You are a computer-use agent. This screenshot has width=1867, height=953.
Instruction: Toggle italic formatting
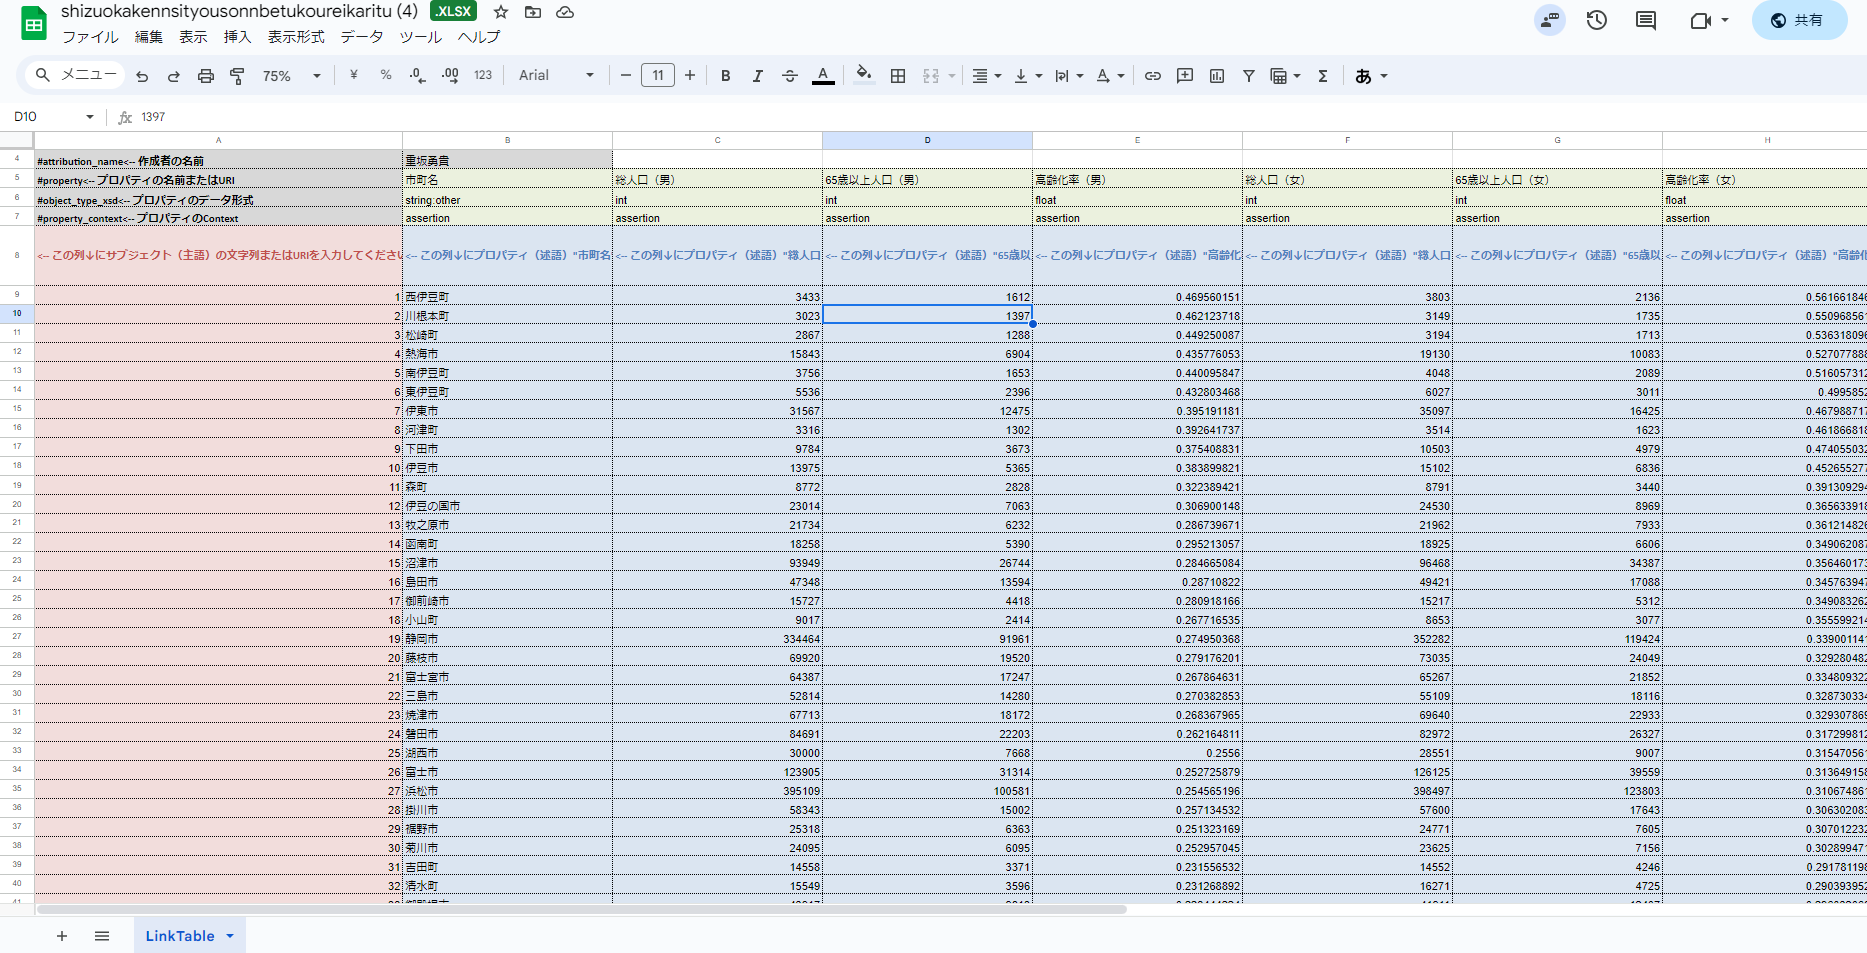point(758,76)
